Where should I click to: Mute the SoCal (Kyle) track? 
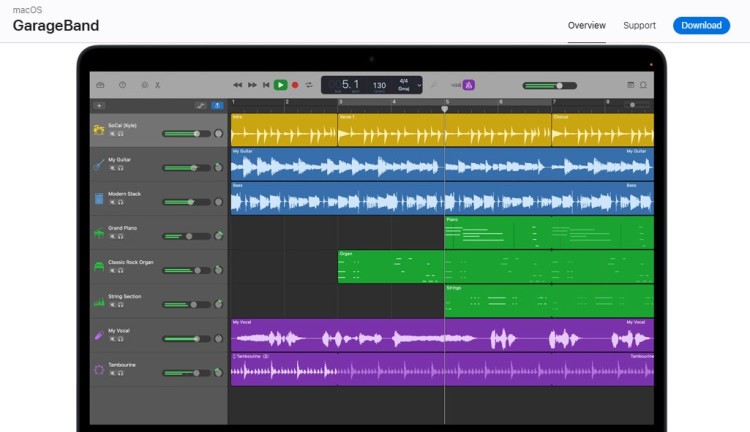(112, 134)
